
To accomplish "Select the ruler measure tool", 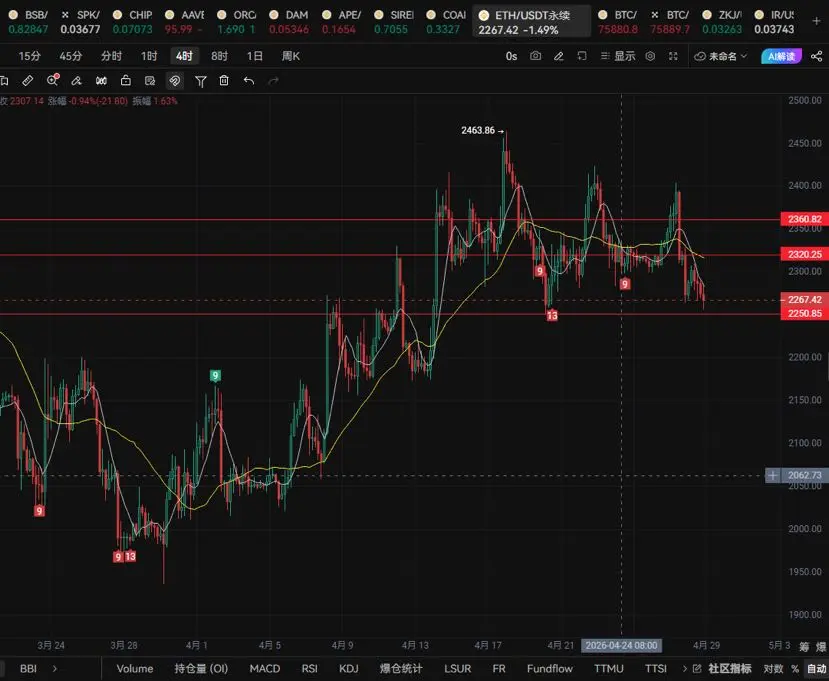I will (27, 81).
